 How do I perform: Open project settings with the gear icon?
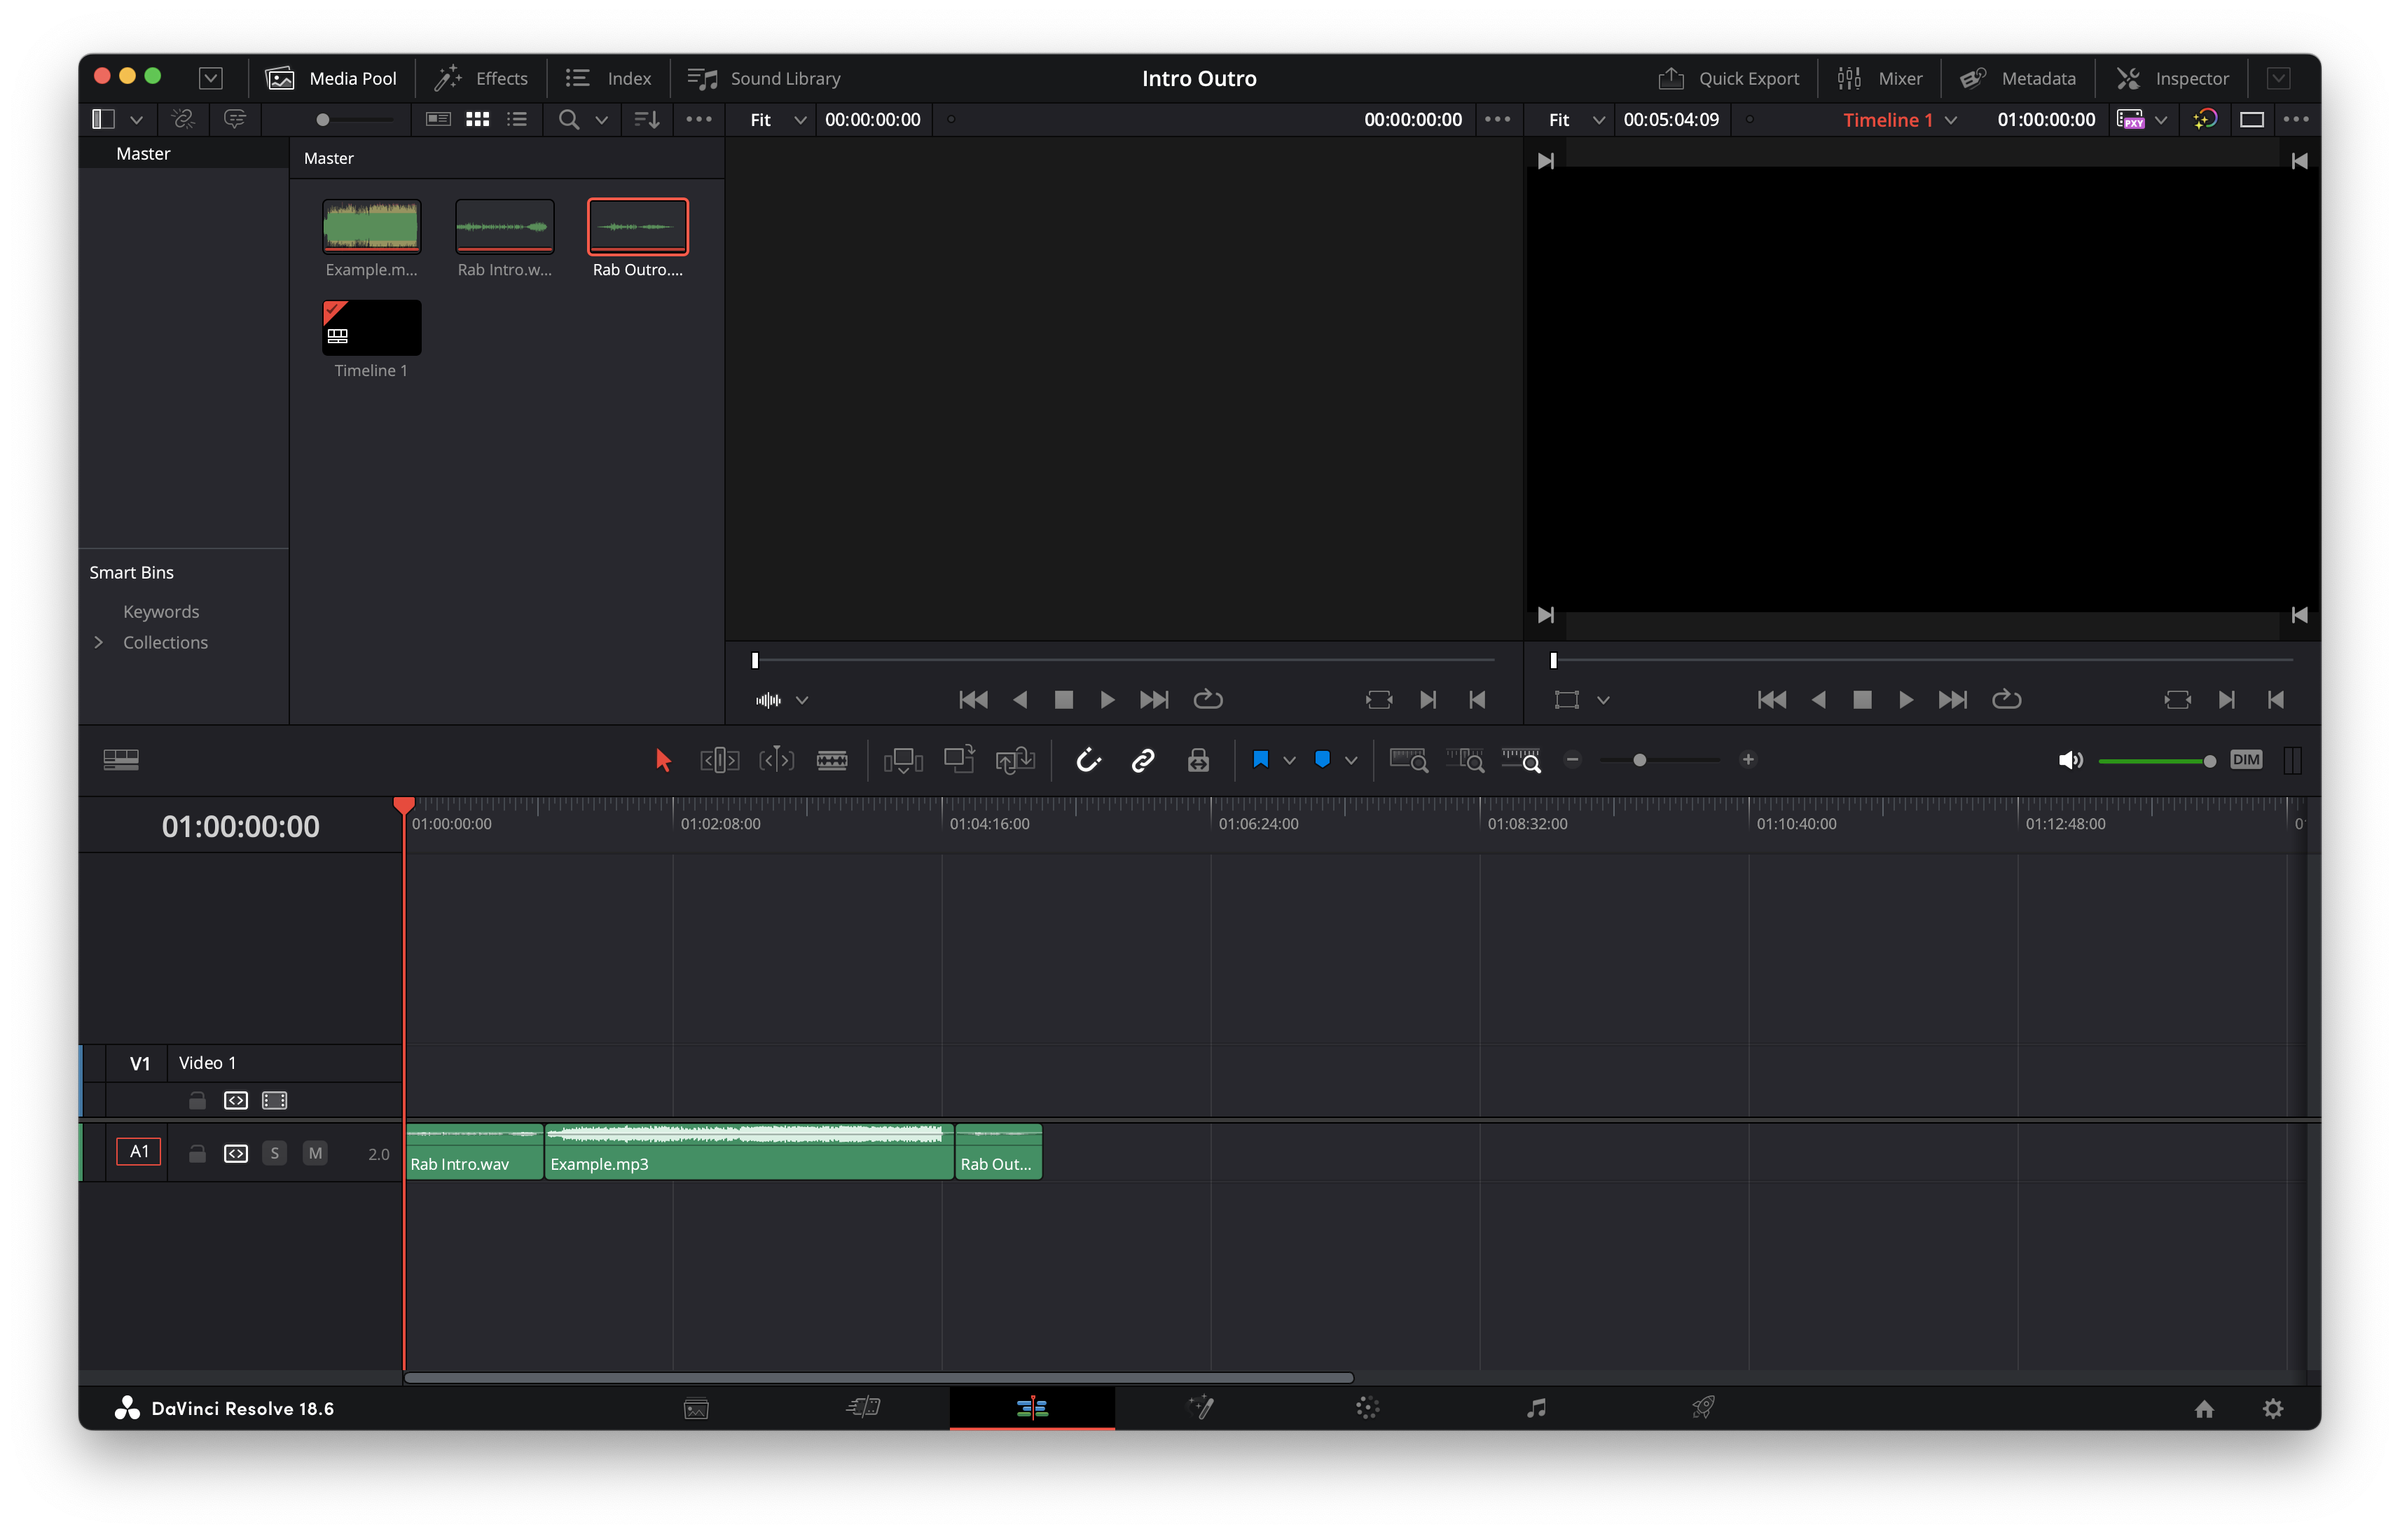[2273, 1408]
